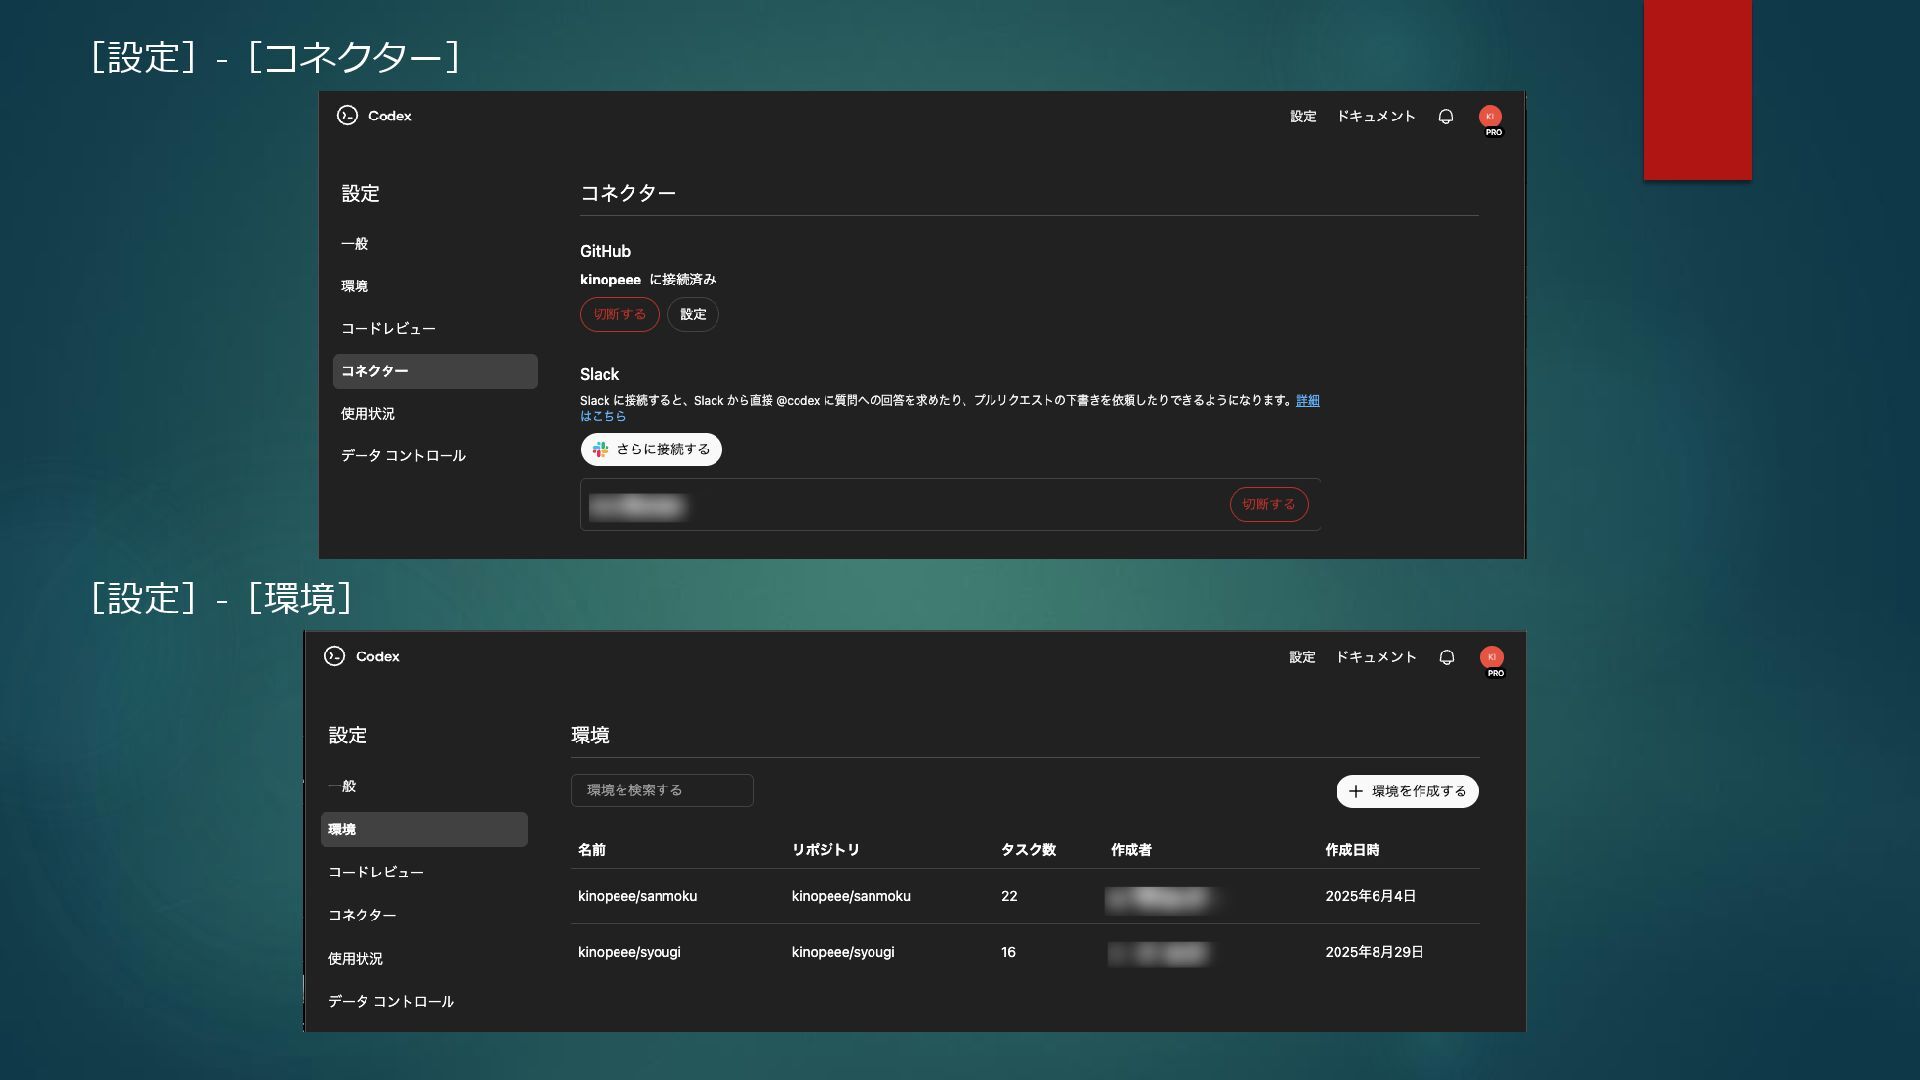
Task: Open notifications bell in environments panel
Action: coord(1447,658)
